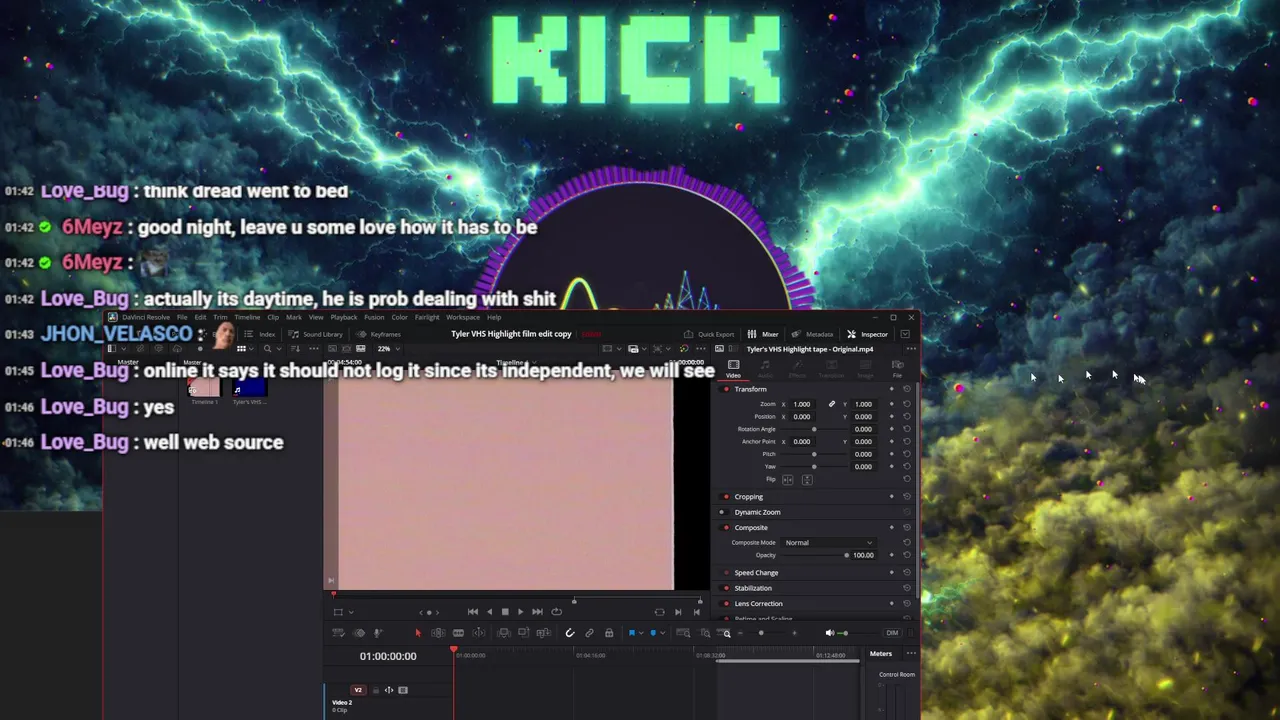Click the Rotation Angle slider
Screen dimensions: 1280x720
[x=814, y=429]
